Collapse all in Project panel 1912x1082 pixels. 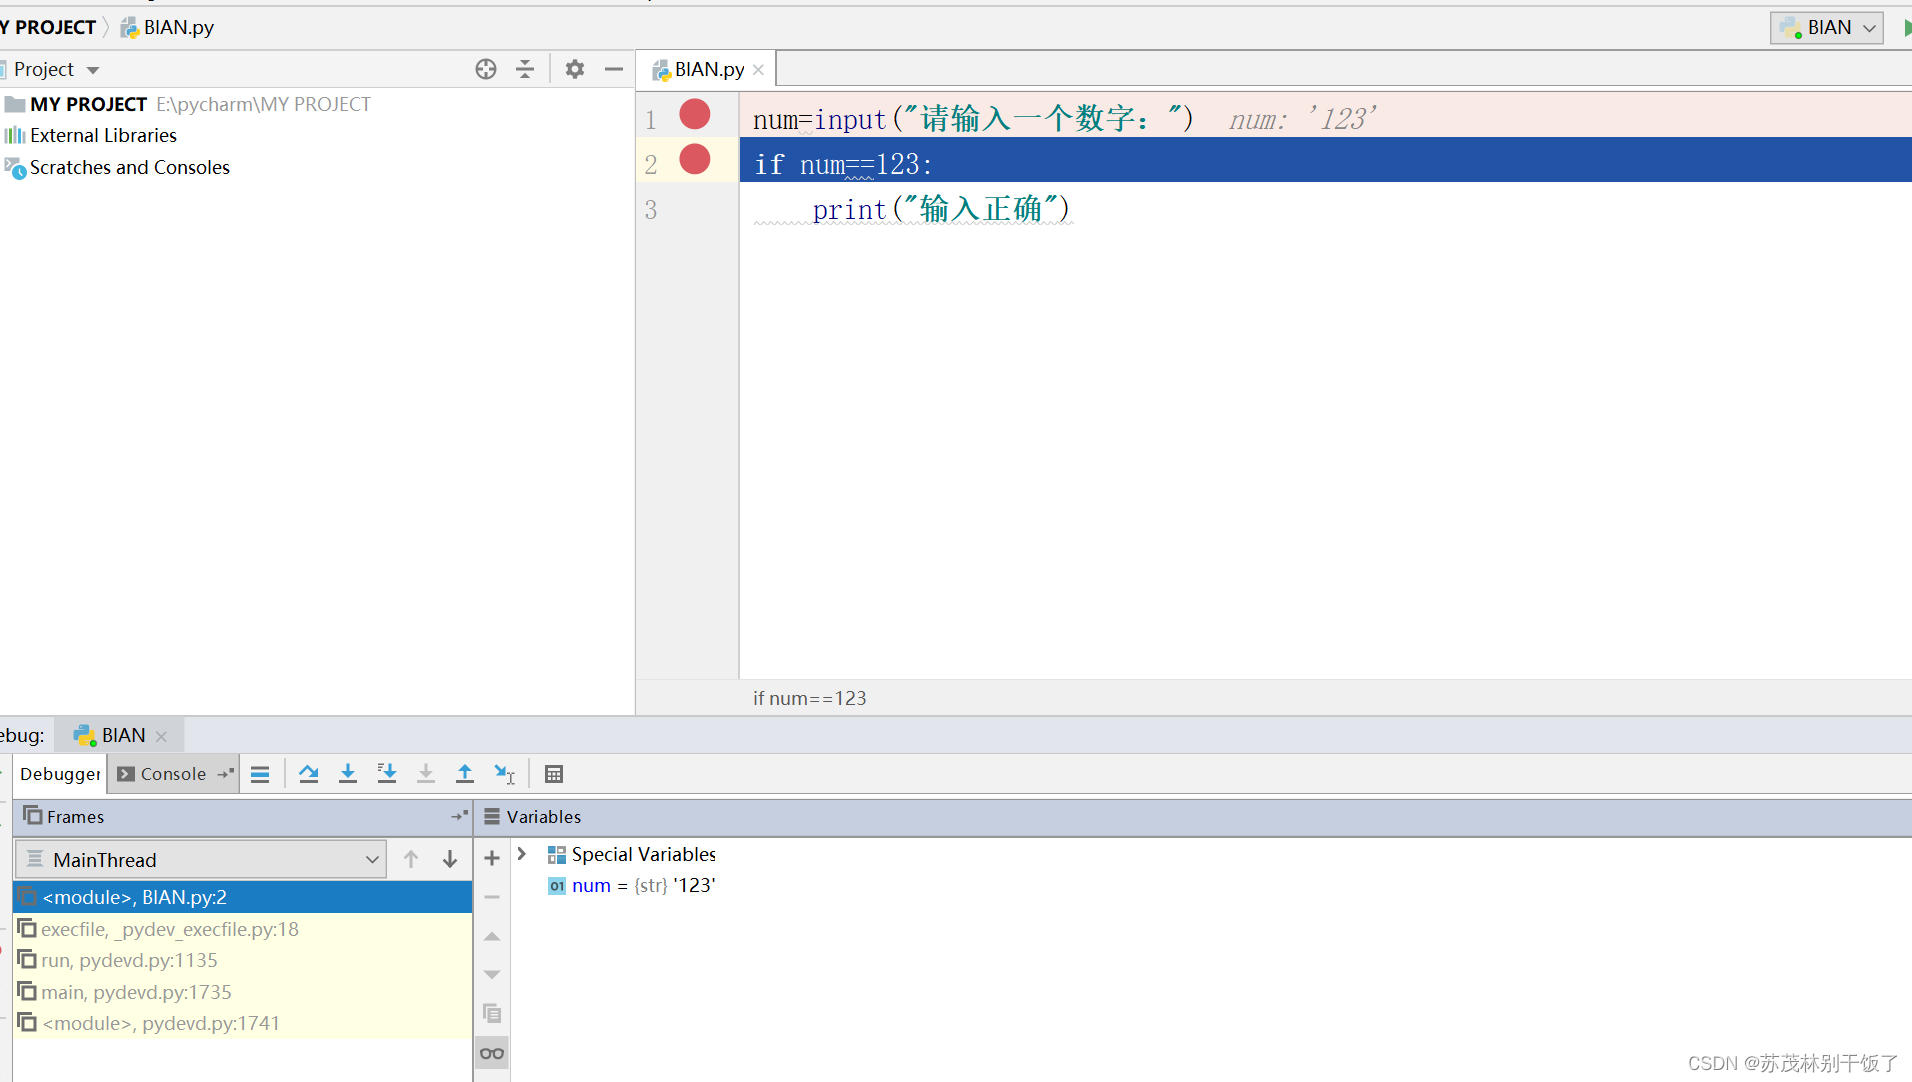pos(525,69)
